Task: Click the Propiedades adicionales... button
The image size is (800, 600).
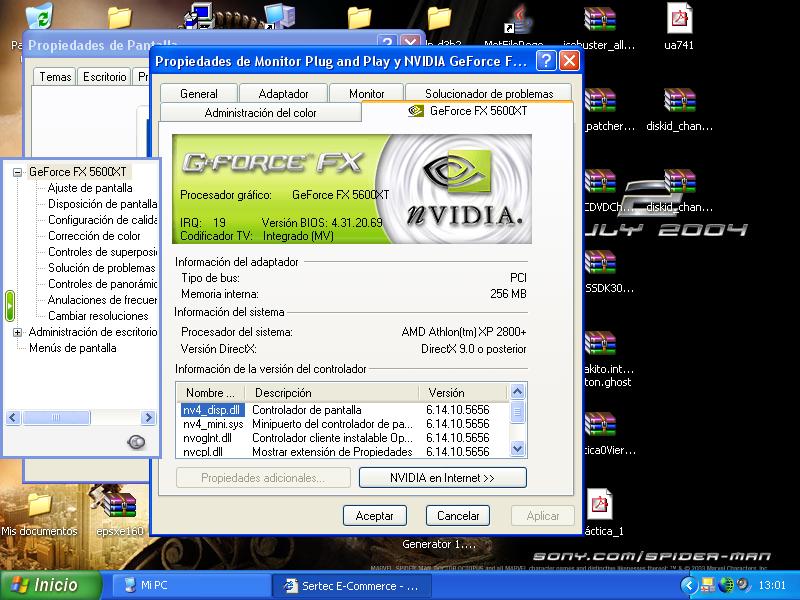Action: click(263, 478)
